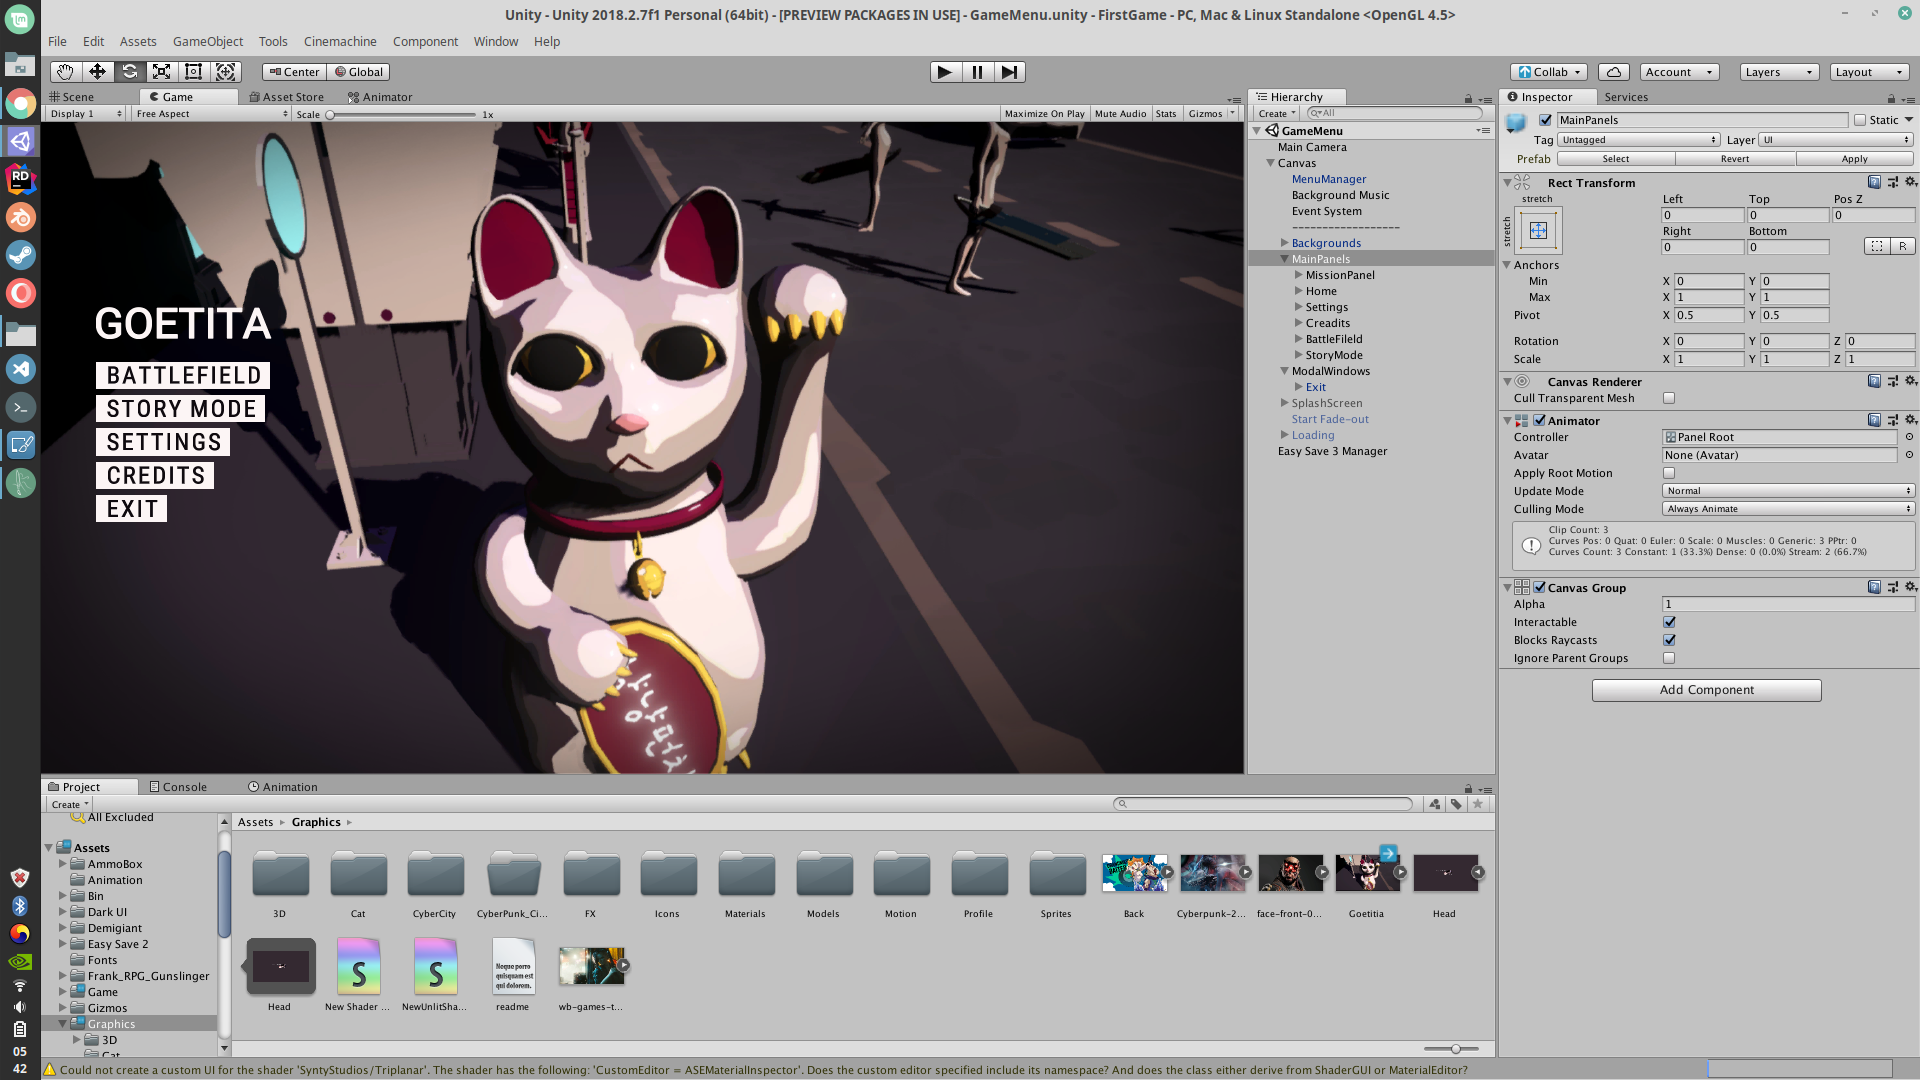The height and width of the screenshot is (1080, 1920).
Task: Open Steam from the dock
Action: (x=21, y=255)
